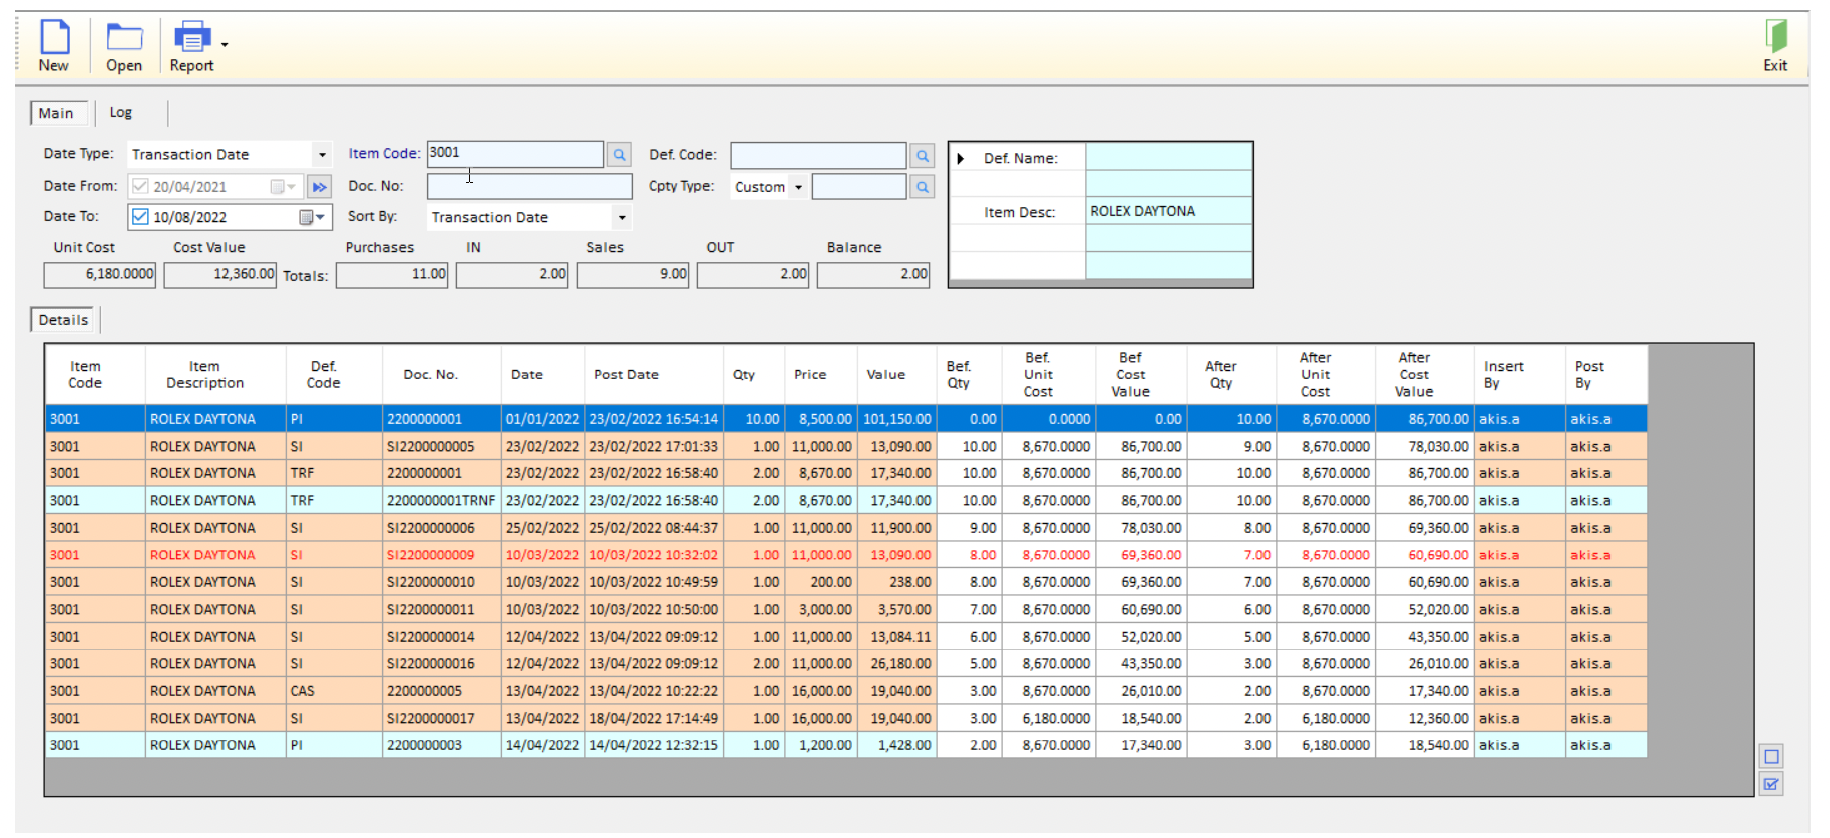Open the Sort By dropdown
The height and width of the screenshot is (838, 1830).
pos(622,218)
